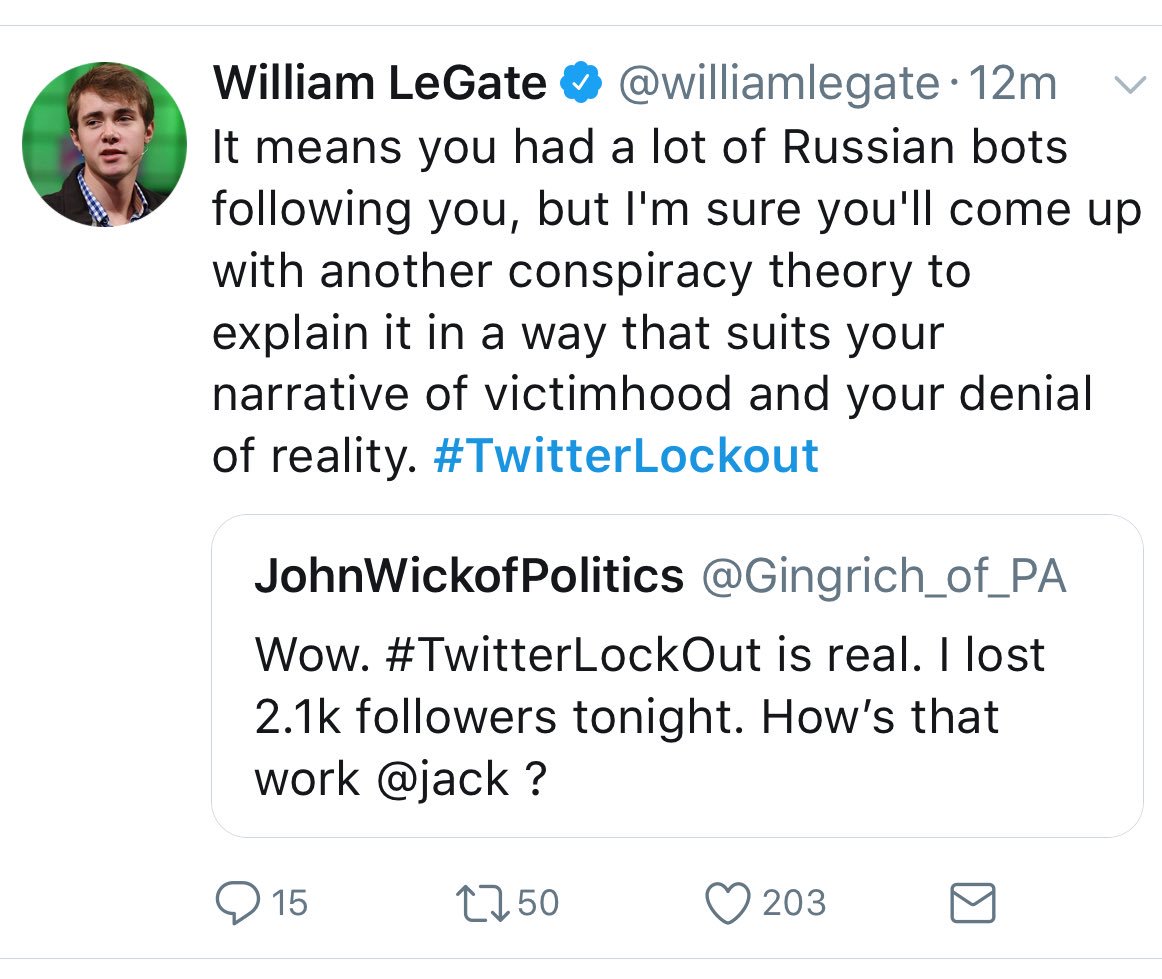Click the like count 203
The height and width of the screenshot is (979, 1162).
pos(794,903)
